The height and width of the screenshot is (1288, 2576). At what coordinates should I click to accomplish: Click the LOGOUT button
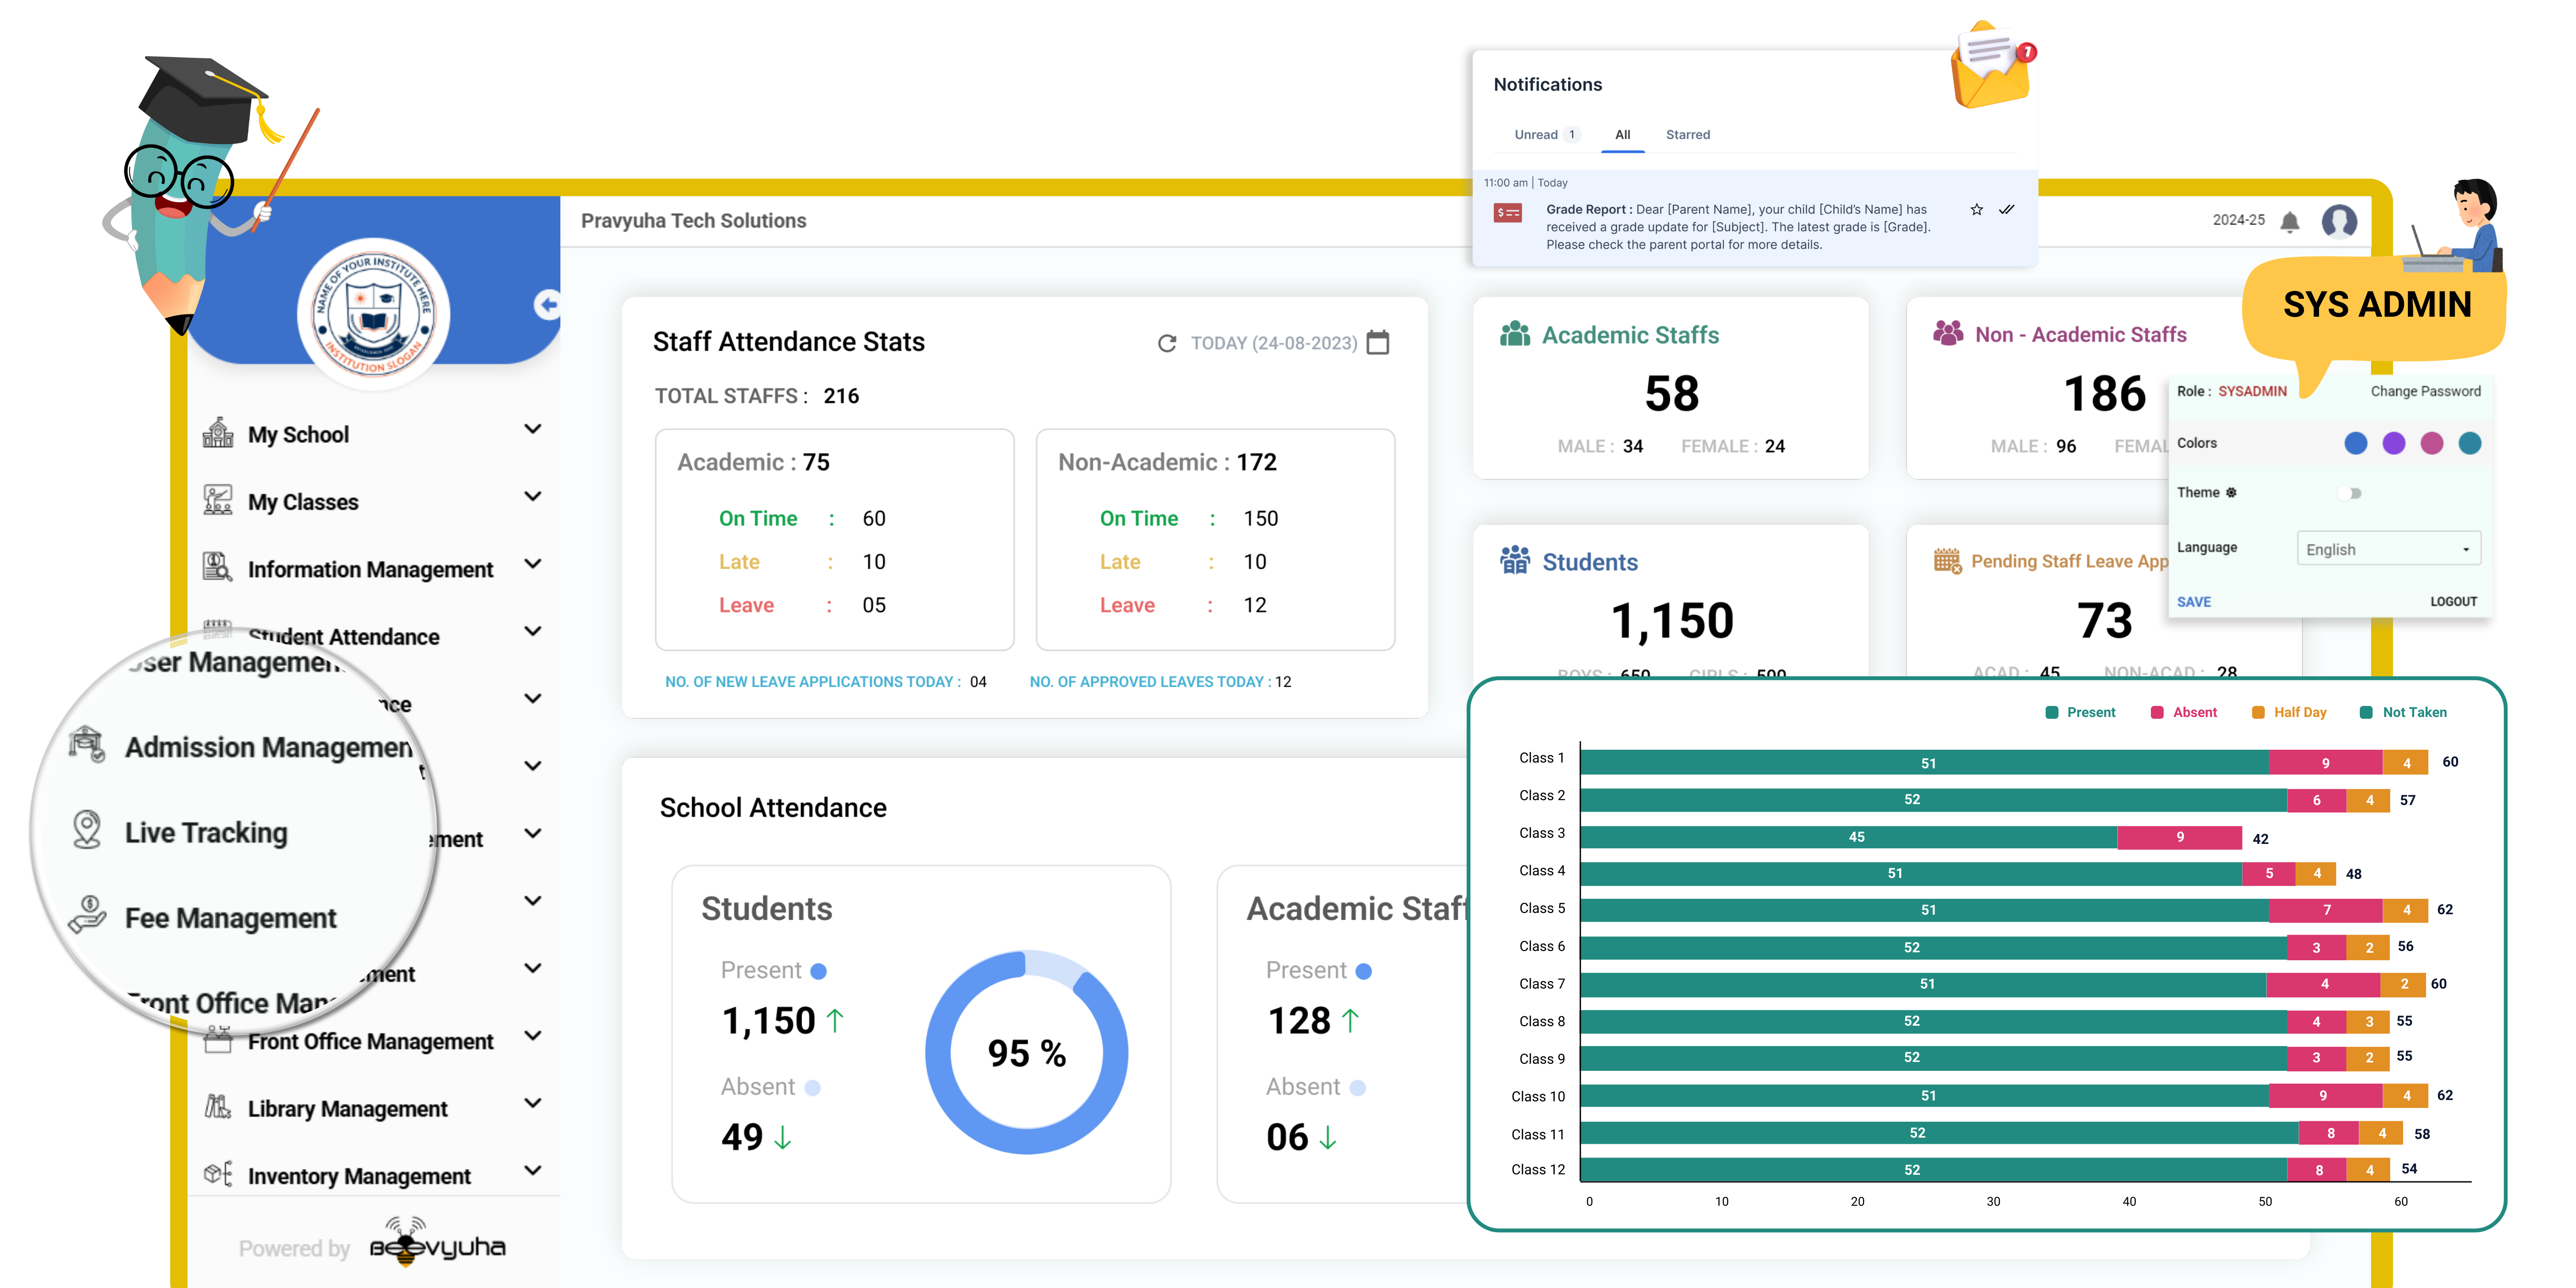[x=2453, y=602]
